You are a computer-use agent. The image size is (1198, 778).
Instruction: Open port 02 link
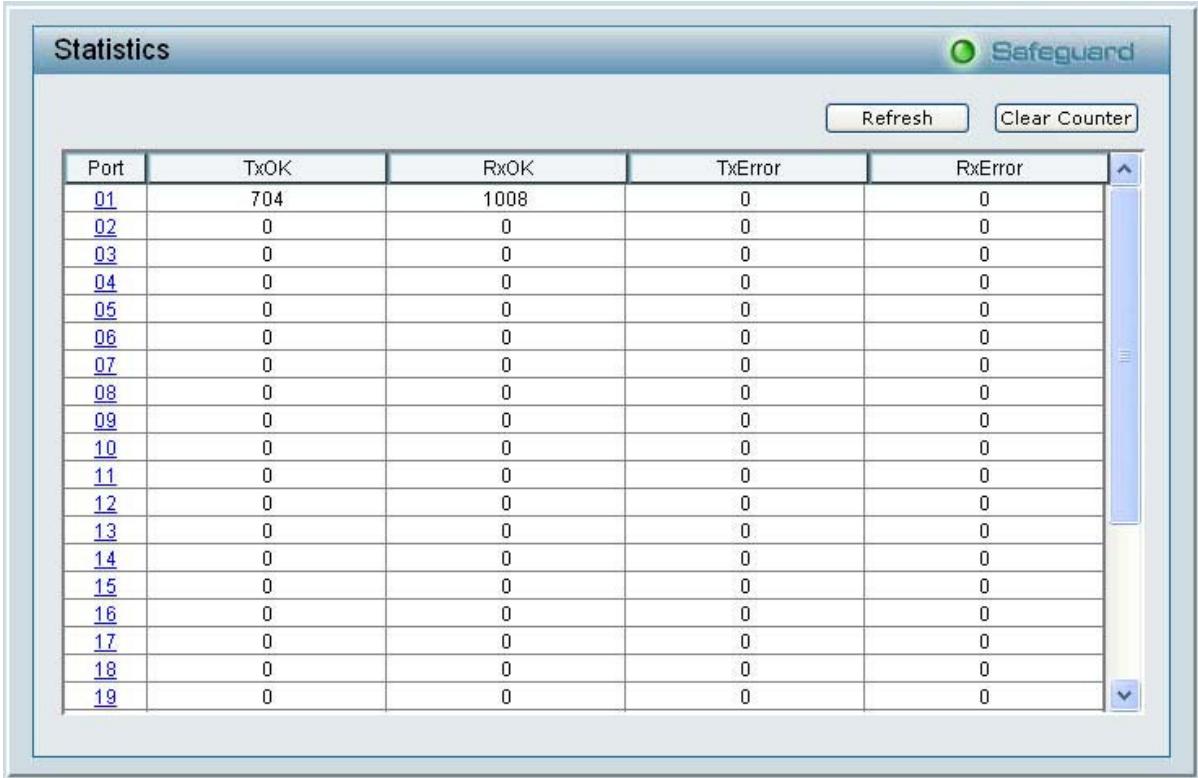coord(105,227)
